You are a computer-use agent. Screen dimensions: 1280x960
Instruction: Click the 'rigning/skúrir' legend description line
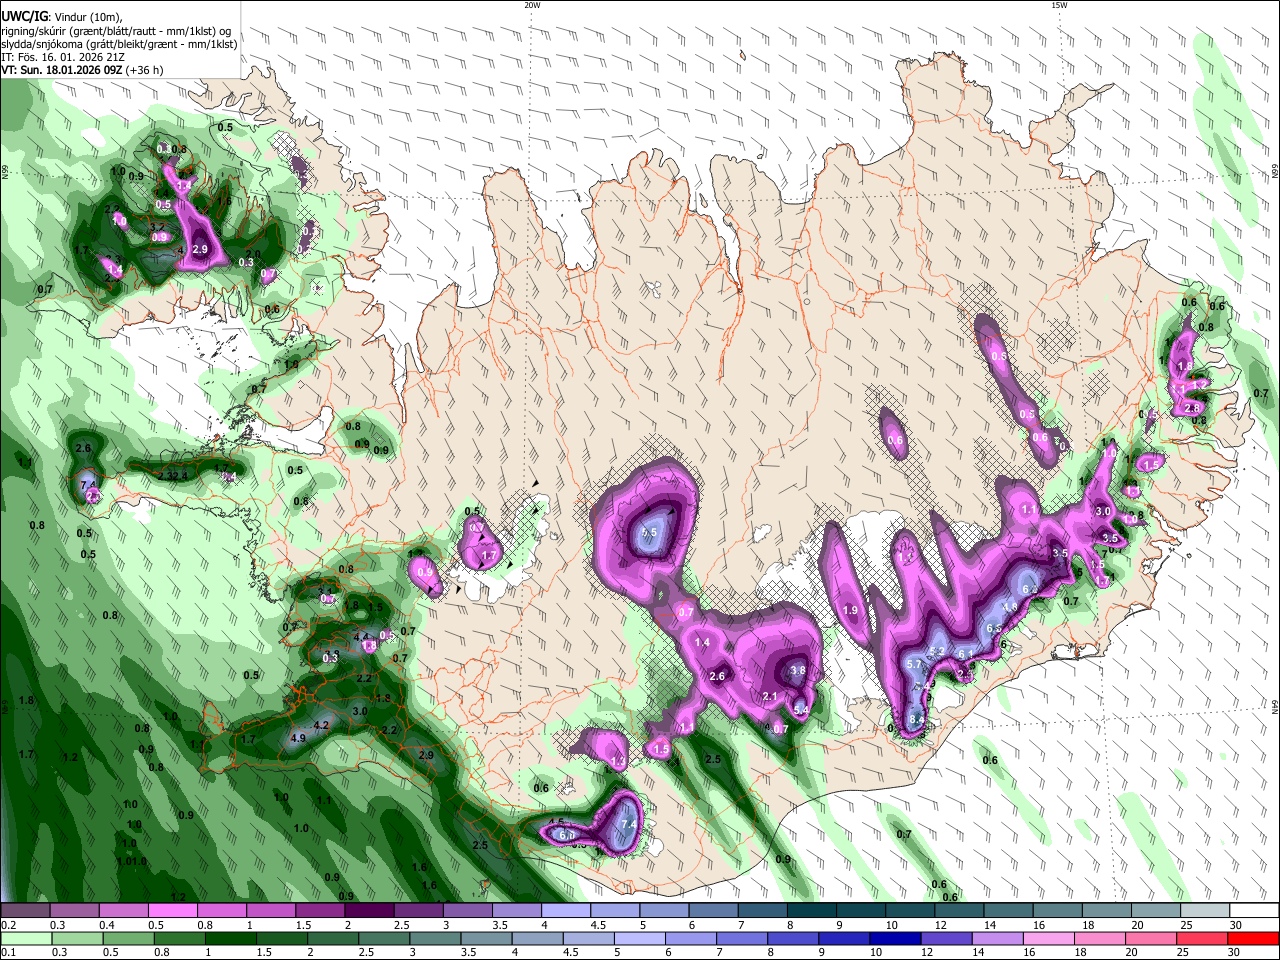(x=118, y=30)
